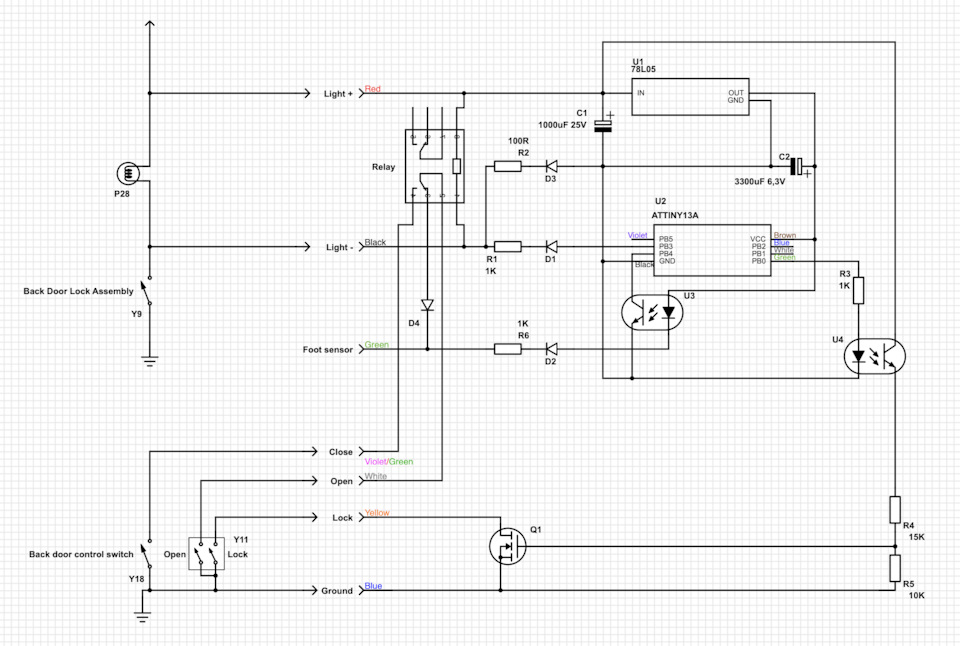Click the Q1 MOSFET symbol
Screen dimensions: 960x646
(508, 546)
